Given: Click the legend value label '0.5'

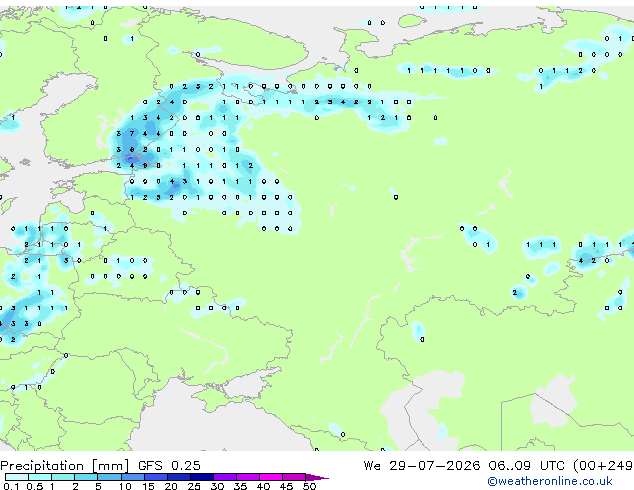Looking at the screenshot, I should [35, 486].
